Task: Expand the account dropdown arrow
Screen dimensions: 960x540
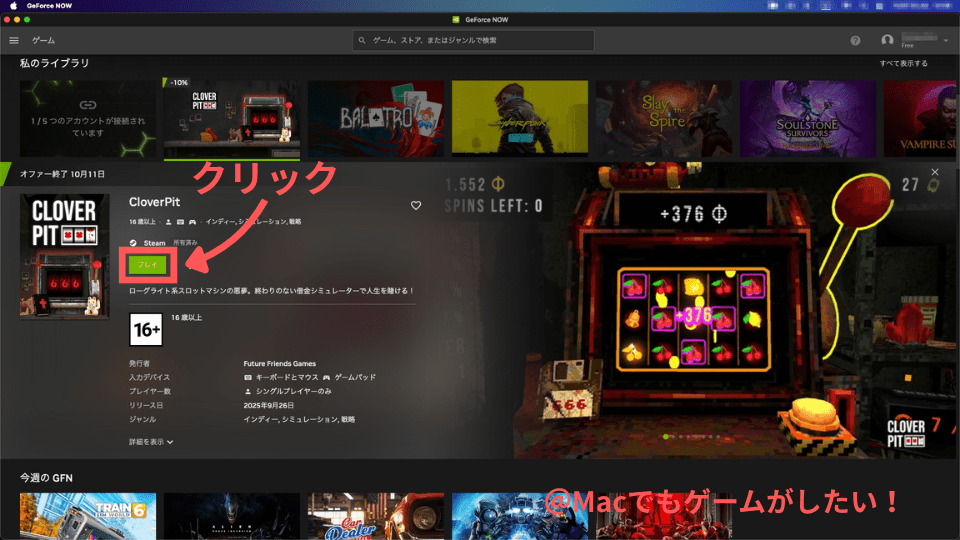Action: pyautogui.click(x=946, y=40)
